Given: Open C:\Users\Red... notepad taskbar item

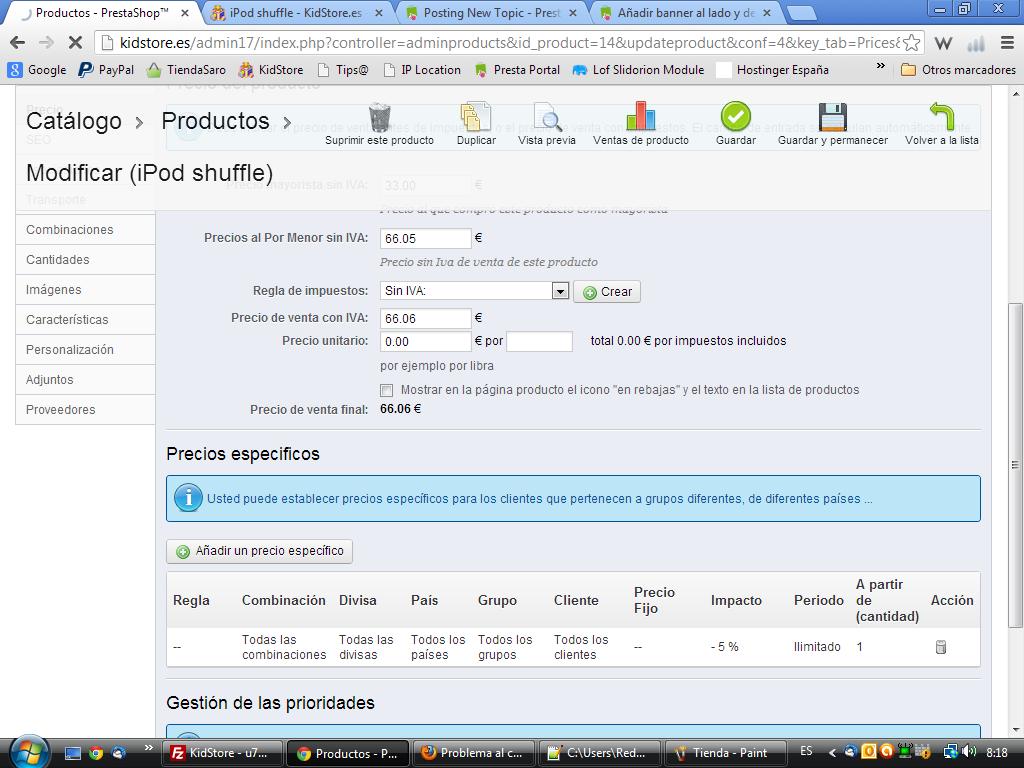Looking at the screenshot, I should click(x=601, y=753).
